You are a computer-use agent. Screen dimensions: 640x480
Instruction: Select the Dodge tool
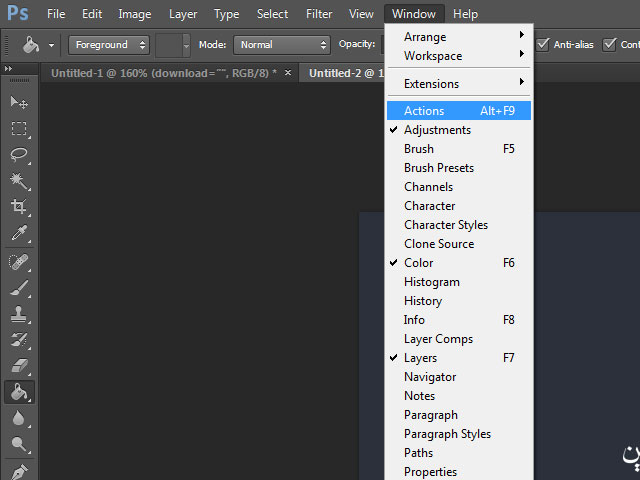click(19, 444)
